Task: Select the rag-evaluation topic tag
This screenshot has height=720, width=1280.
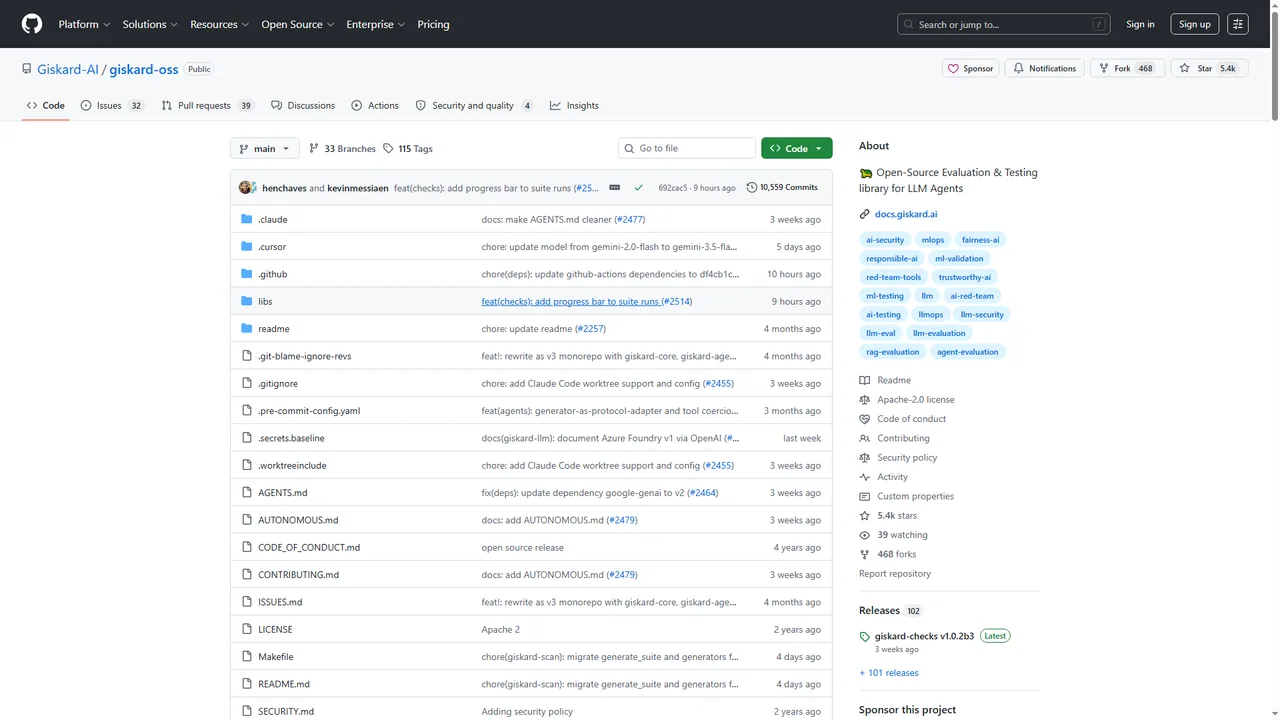Action: point(893,352)
